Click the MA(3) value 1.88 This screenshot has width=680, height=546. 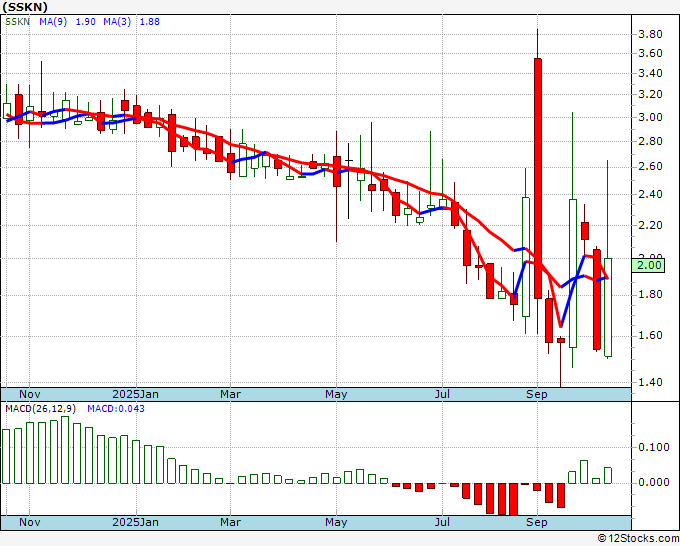pos(150,22)
